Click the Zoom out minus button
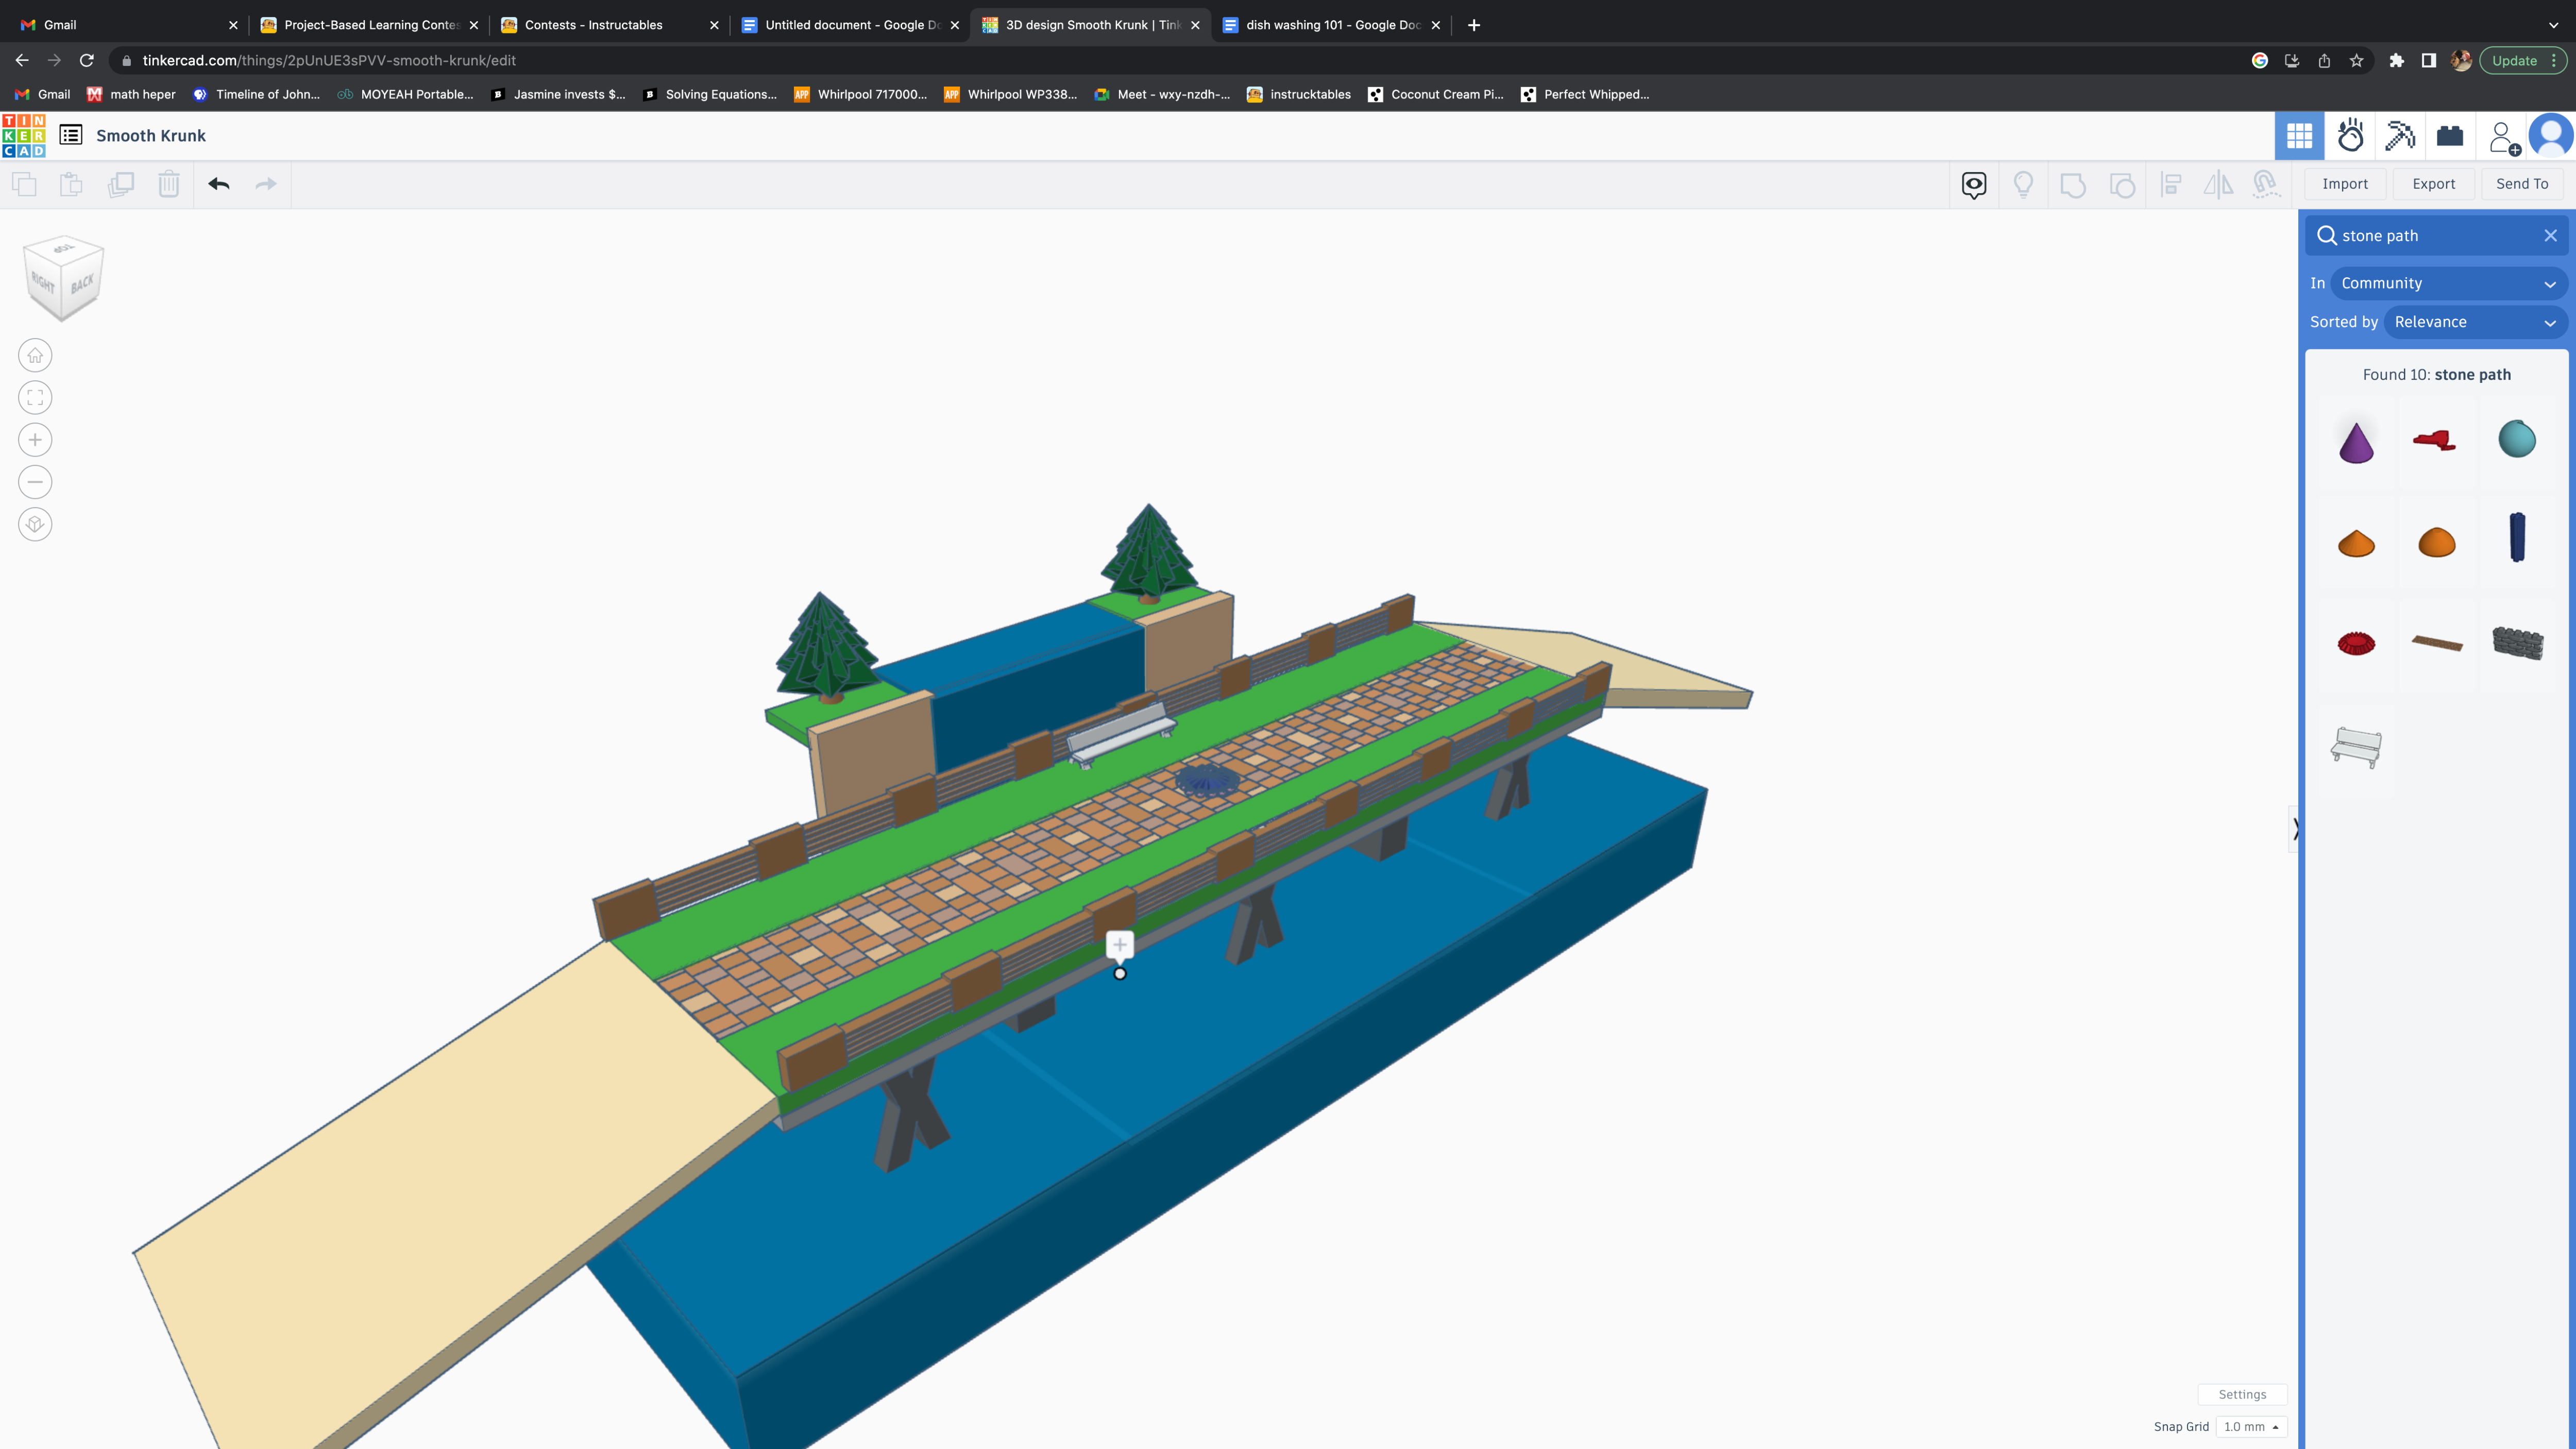This screenshot has height=1449, width=2576. pos(35,482)
